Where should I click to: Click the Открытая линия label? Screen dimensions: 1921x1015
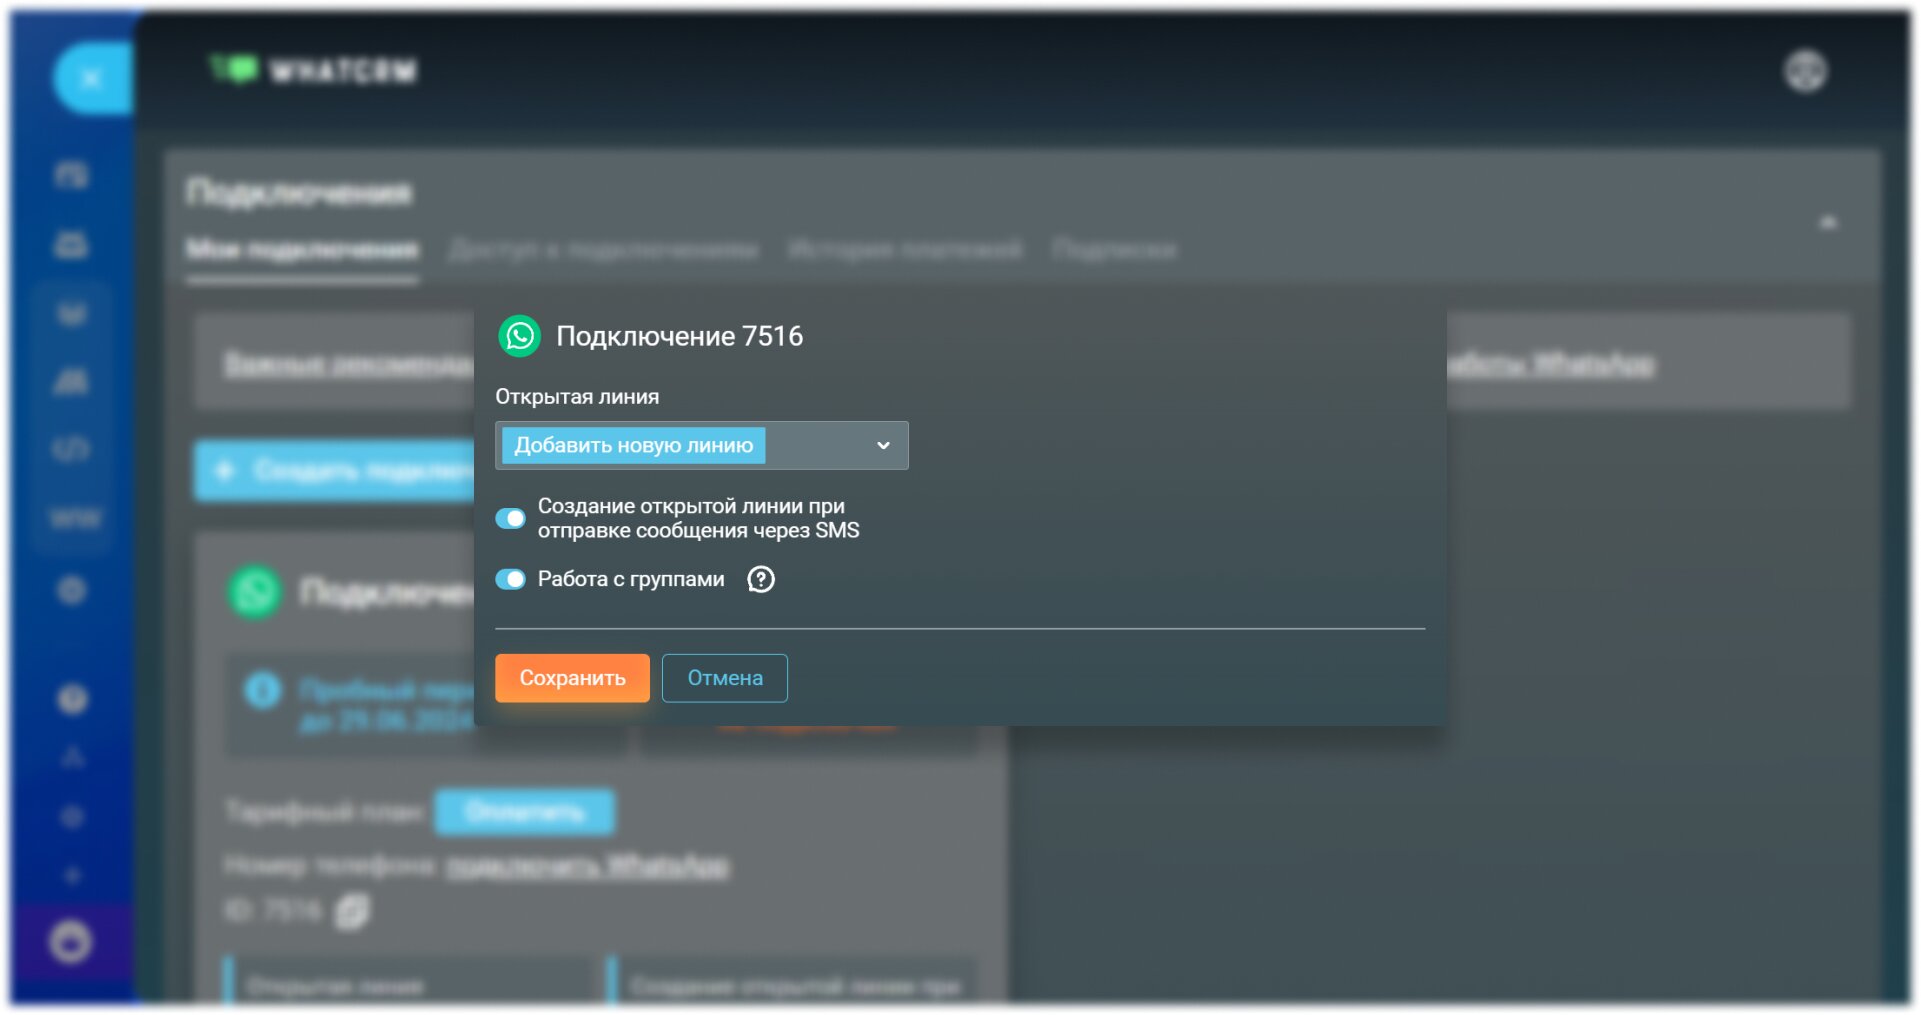[577, 397]
